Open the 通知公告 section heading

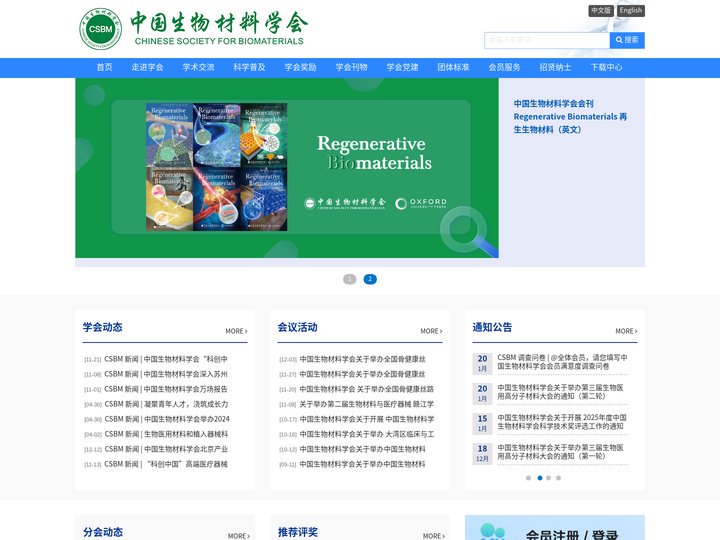point(492,327)
